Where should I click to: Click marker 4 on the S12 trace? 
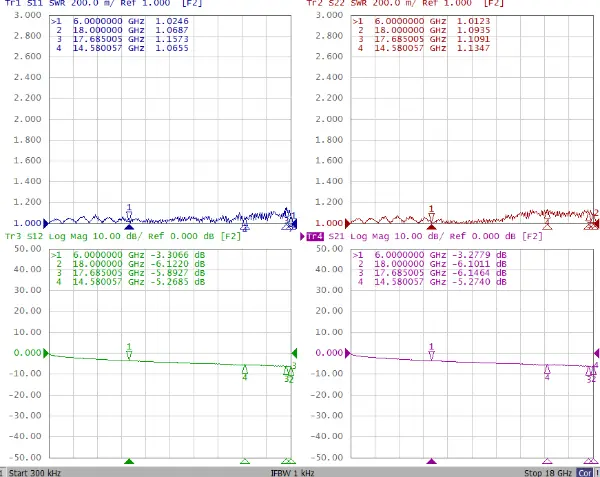(x=245, y=372)
